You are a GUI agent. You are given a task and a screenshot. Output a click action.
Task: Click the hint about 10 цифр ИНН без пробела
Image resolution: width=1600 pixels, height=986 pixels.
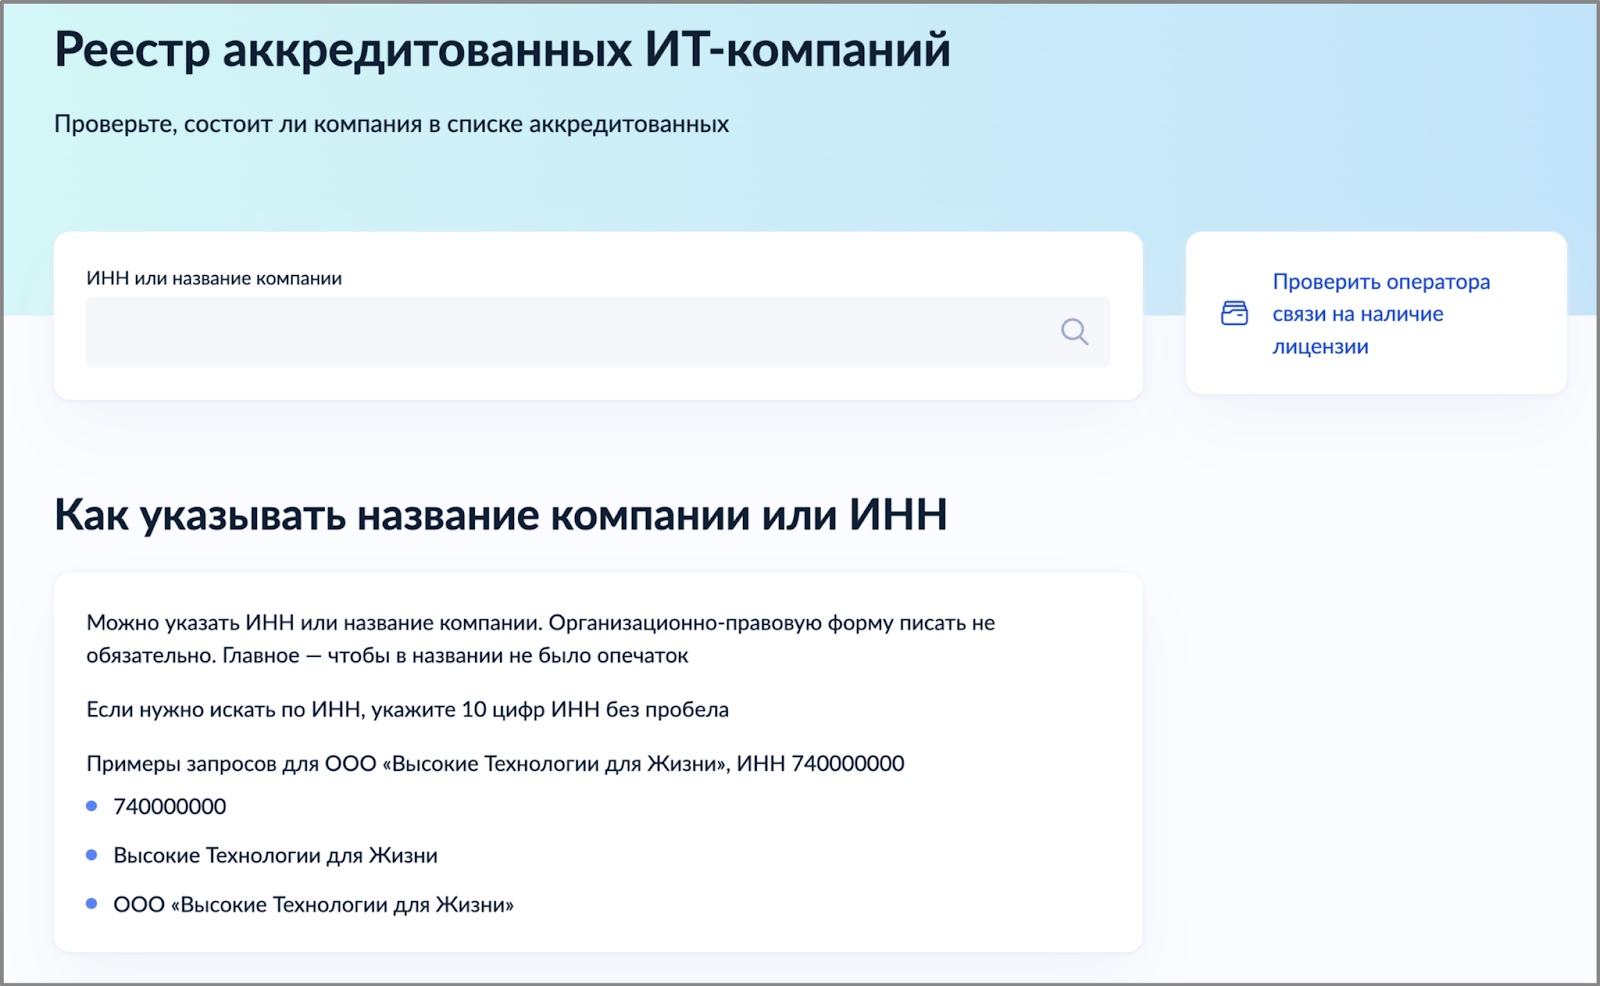point(407,710)
